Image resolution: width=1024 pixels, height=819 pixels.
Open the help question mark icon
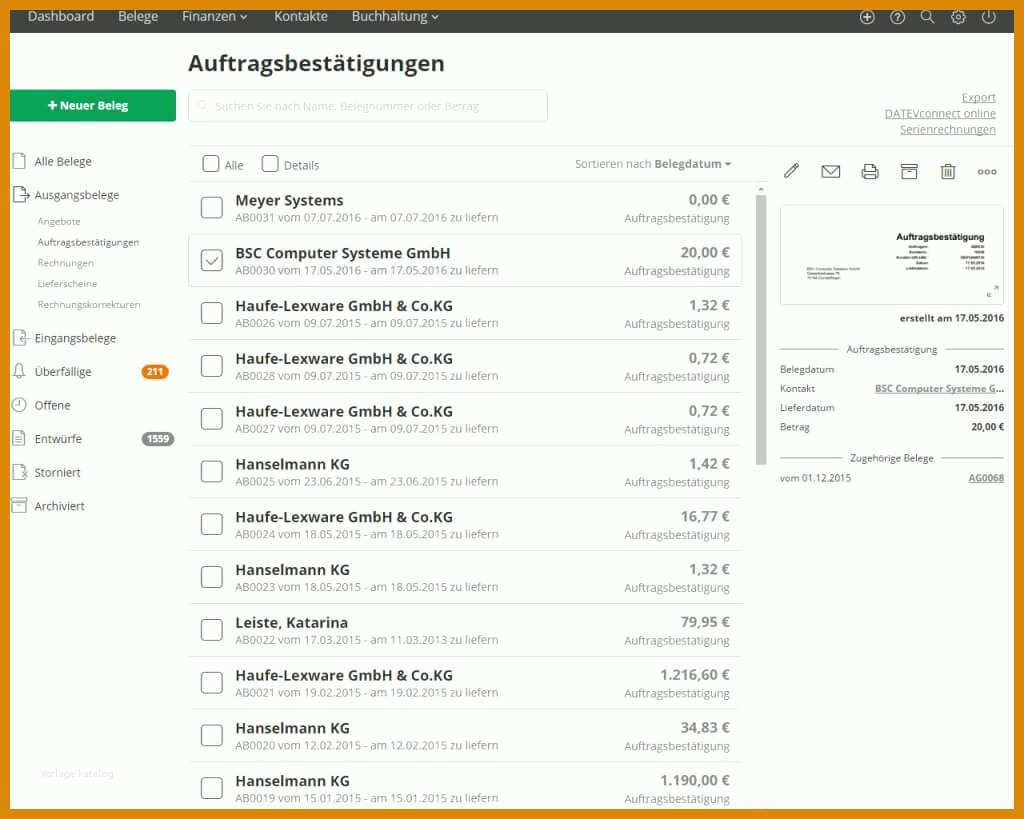[x=897, y=18]
